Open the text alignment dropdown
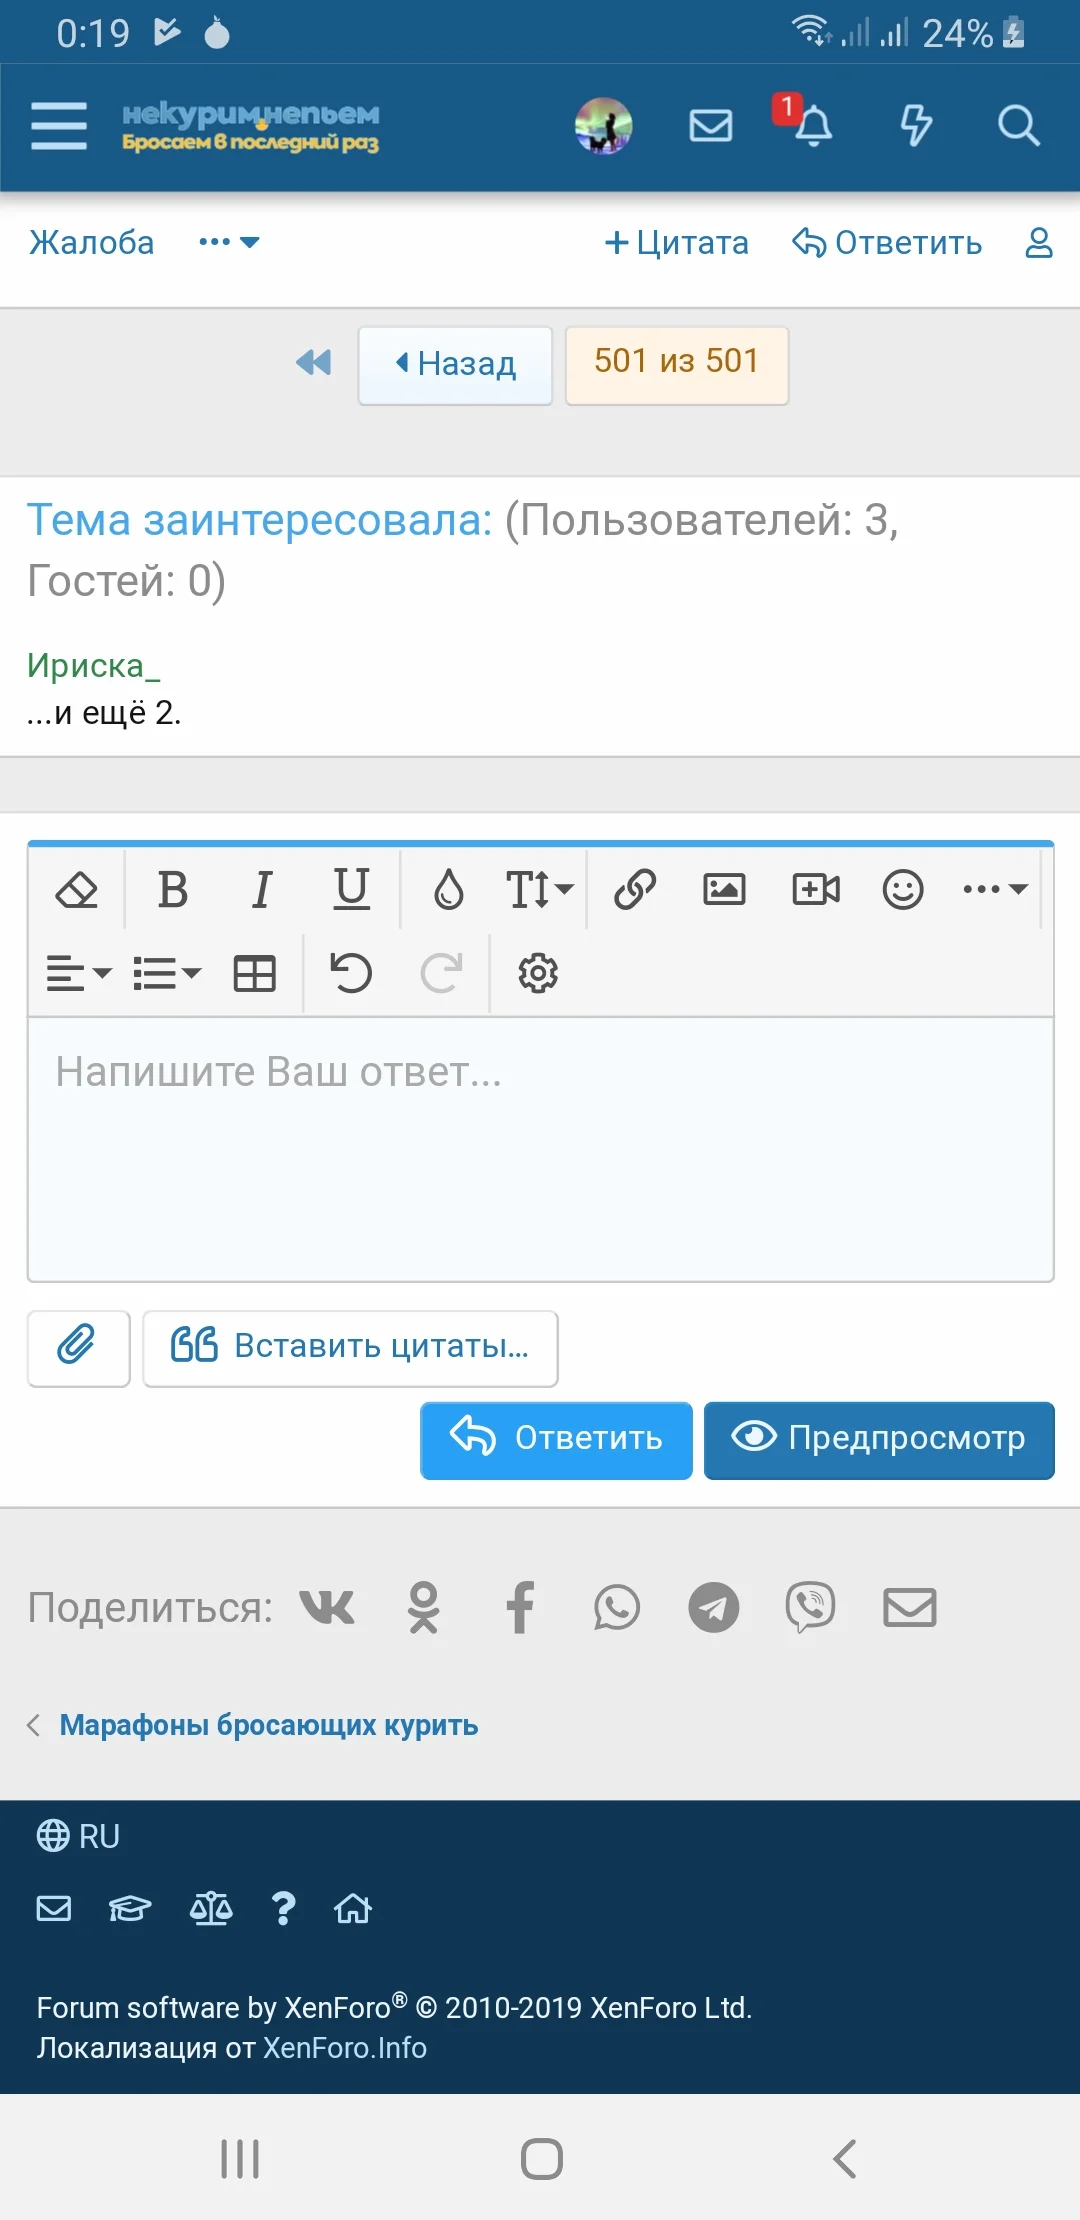The image size is (1080, 2220). (x=79, y=973)
